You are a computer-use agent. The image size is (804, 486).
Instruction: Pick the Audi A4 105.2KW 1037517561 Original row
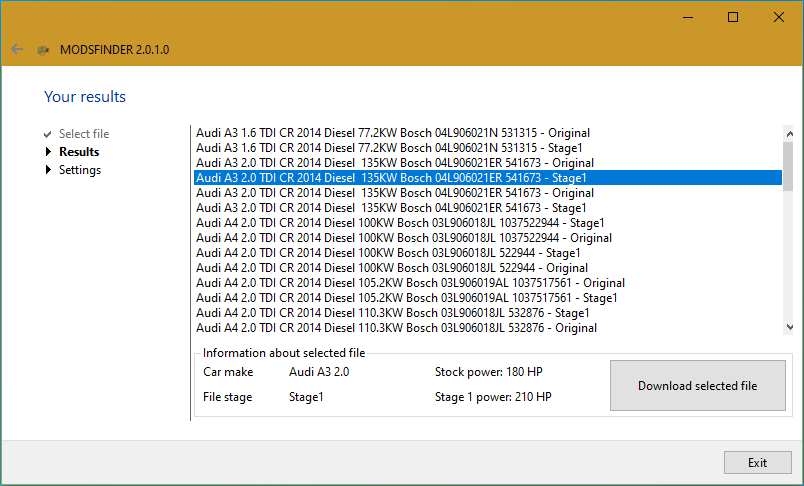[x=410, y=283]
